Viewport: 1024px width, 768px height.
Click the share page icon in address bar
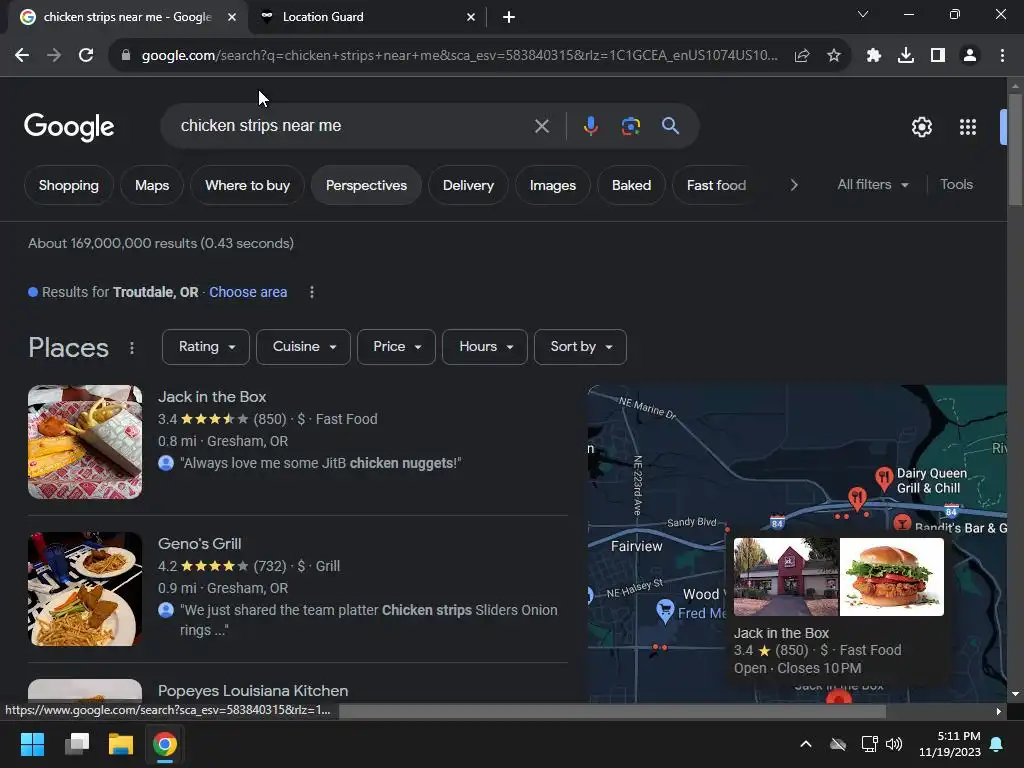802,56
